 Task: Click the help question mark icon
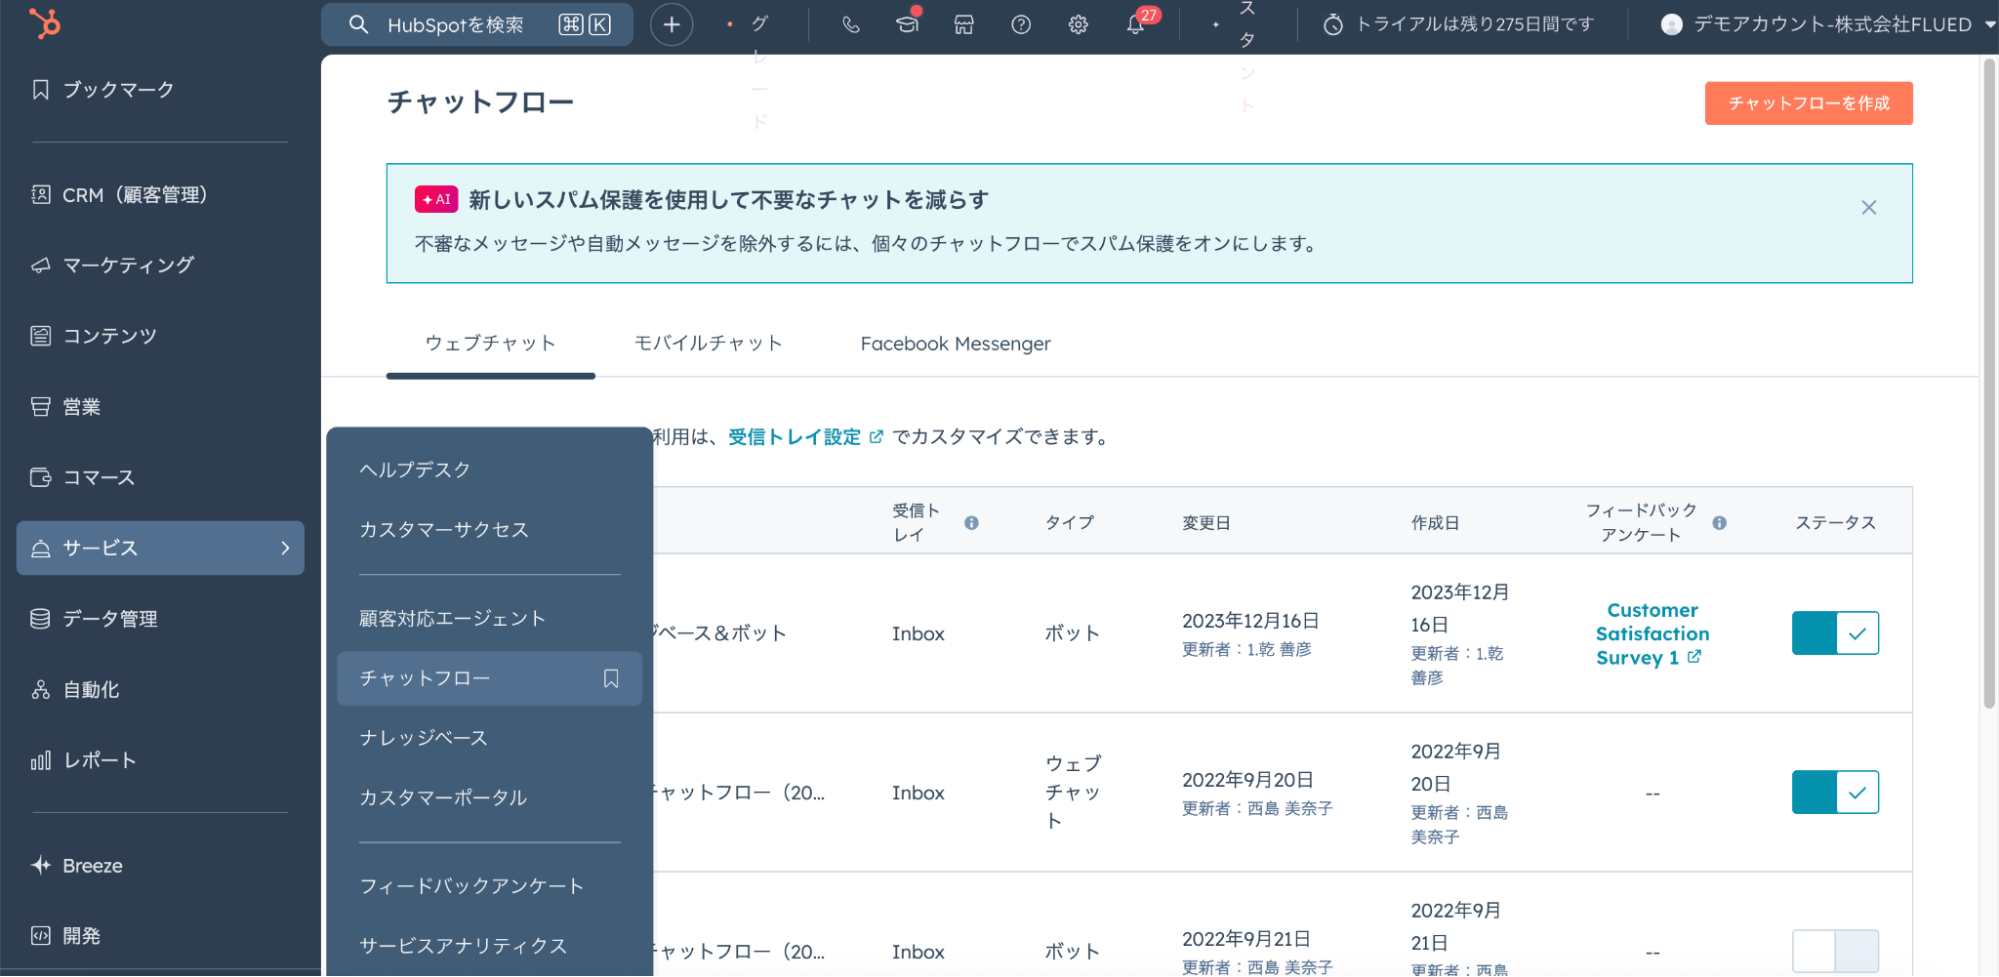(x=1021, y=25)
